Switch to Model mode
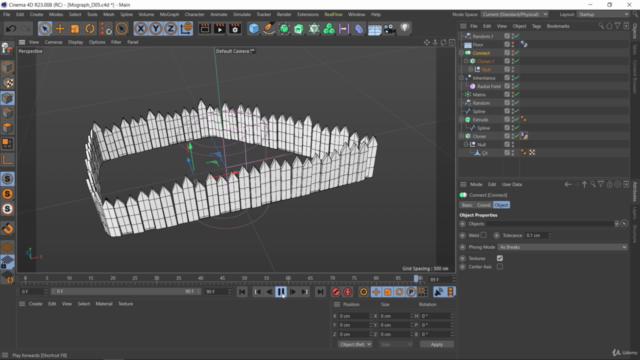 (7, 67)
